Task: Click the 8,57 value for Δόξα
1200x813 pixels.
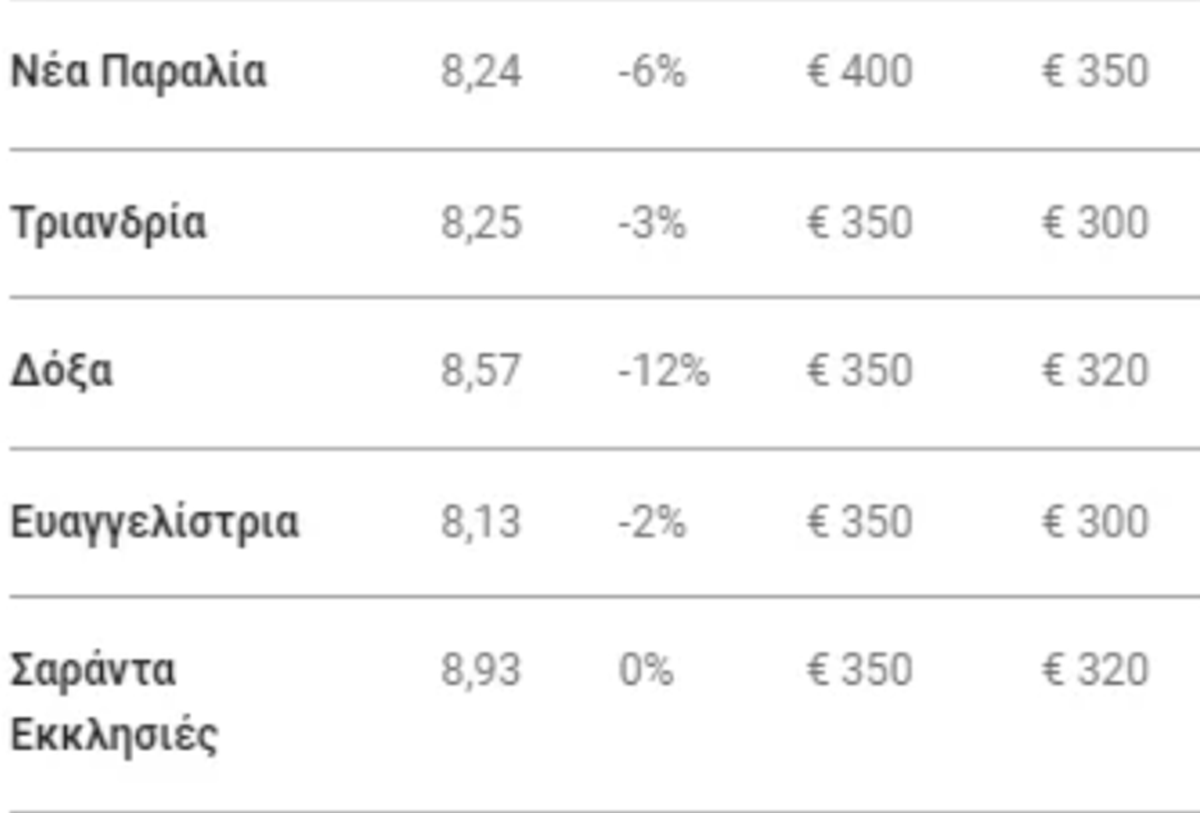Action: tap(481, 372)
